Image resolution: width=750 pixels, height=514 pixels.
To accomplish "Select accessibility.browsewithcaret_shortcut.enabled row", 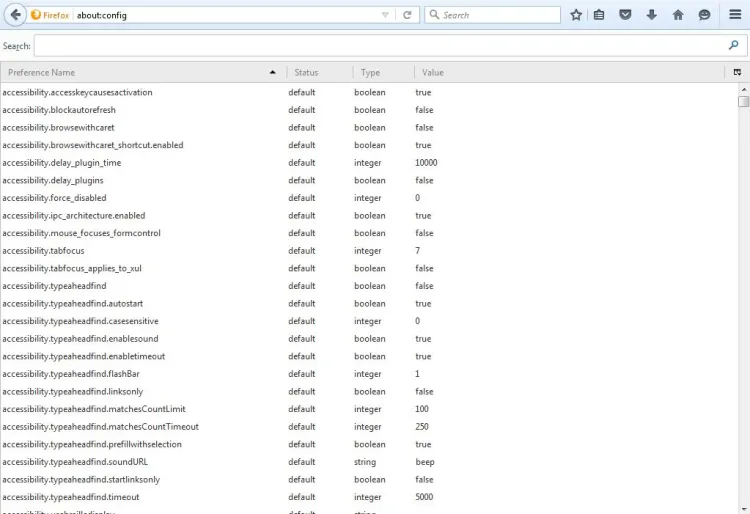I will point(369,145).
